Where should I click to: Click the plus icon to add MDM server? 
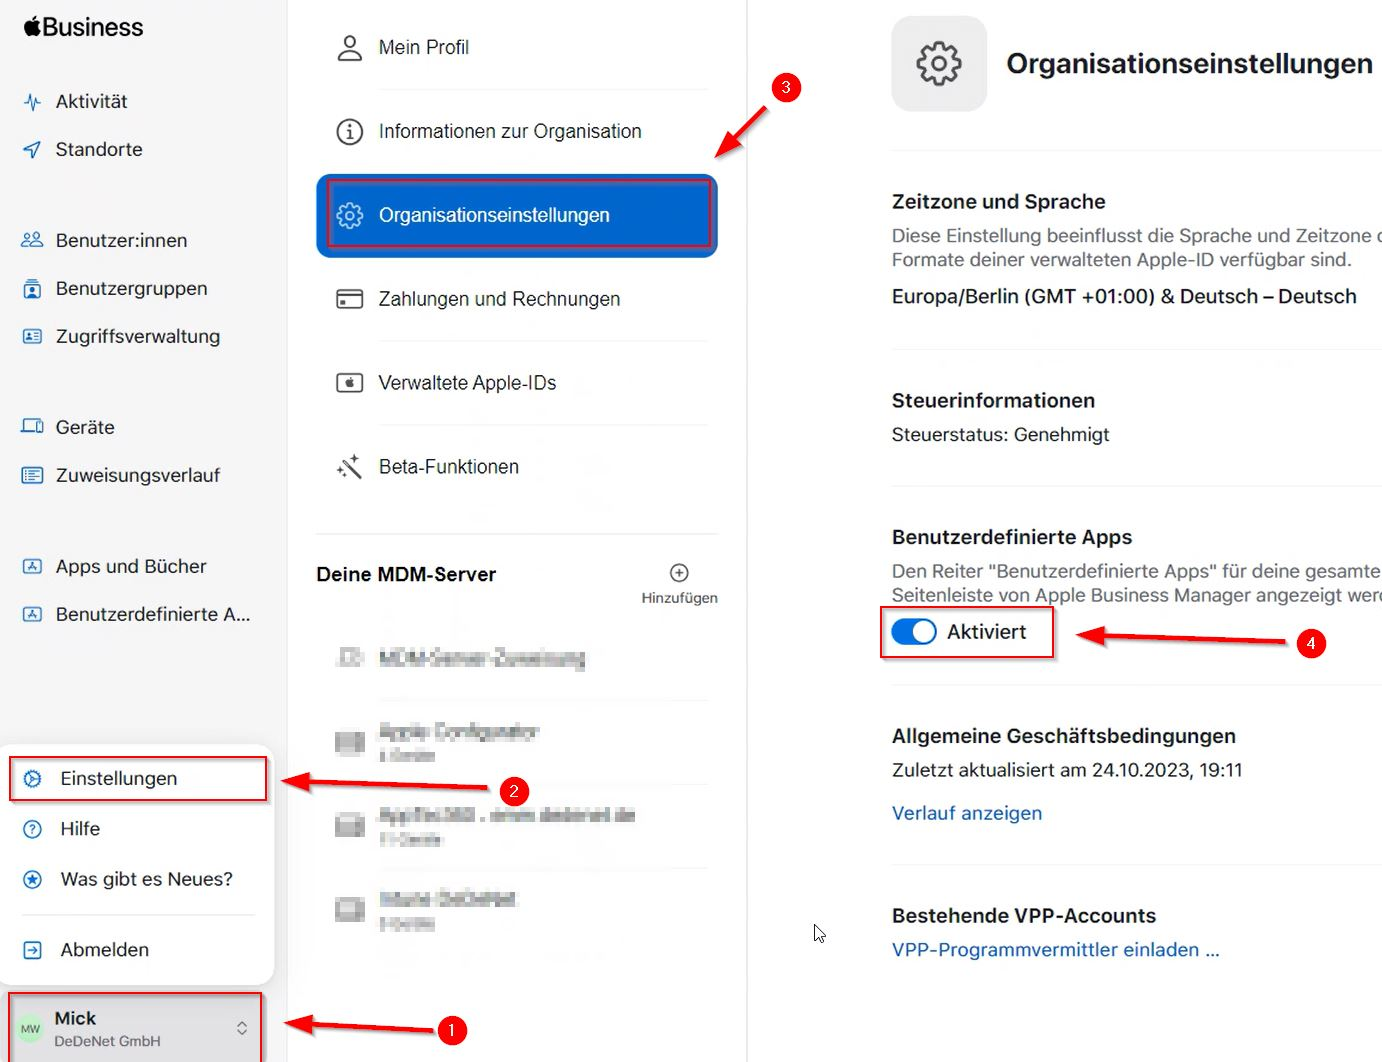(x=679, y=573)
